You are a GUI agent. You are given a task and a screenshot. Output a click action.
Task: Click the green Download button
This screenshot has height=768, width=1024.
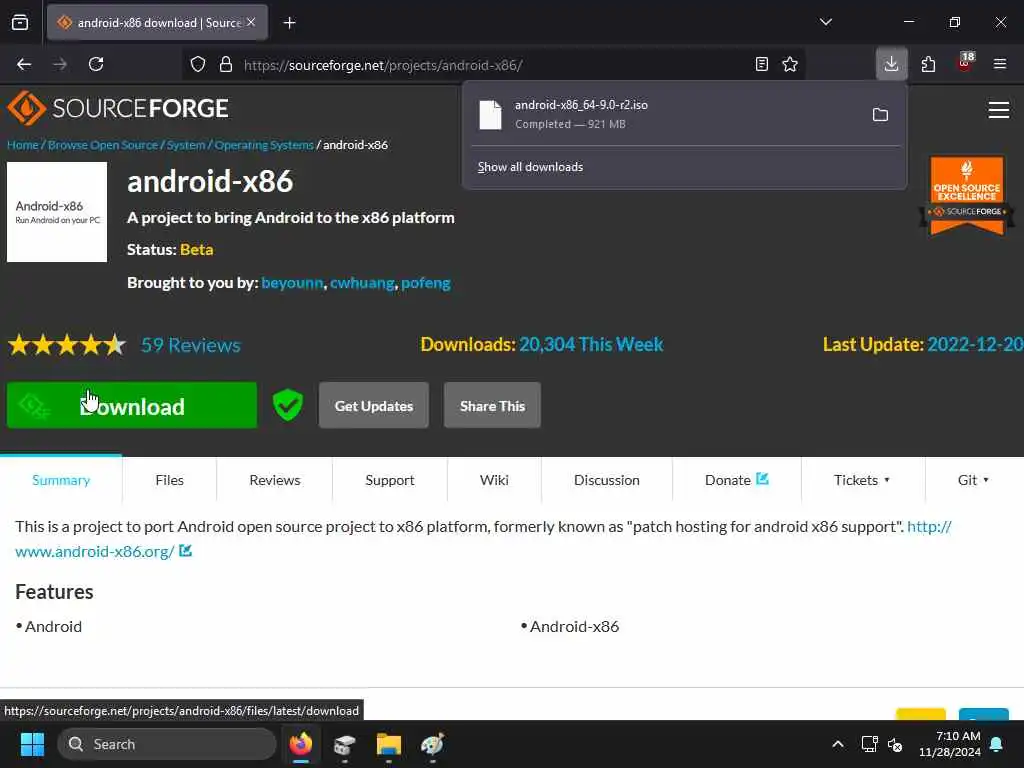[x=132, y=406]
